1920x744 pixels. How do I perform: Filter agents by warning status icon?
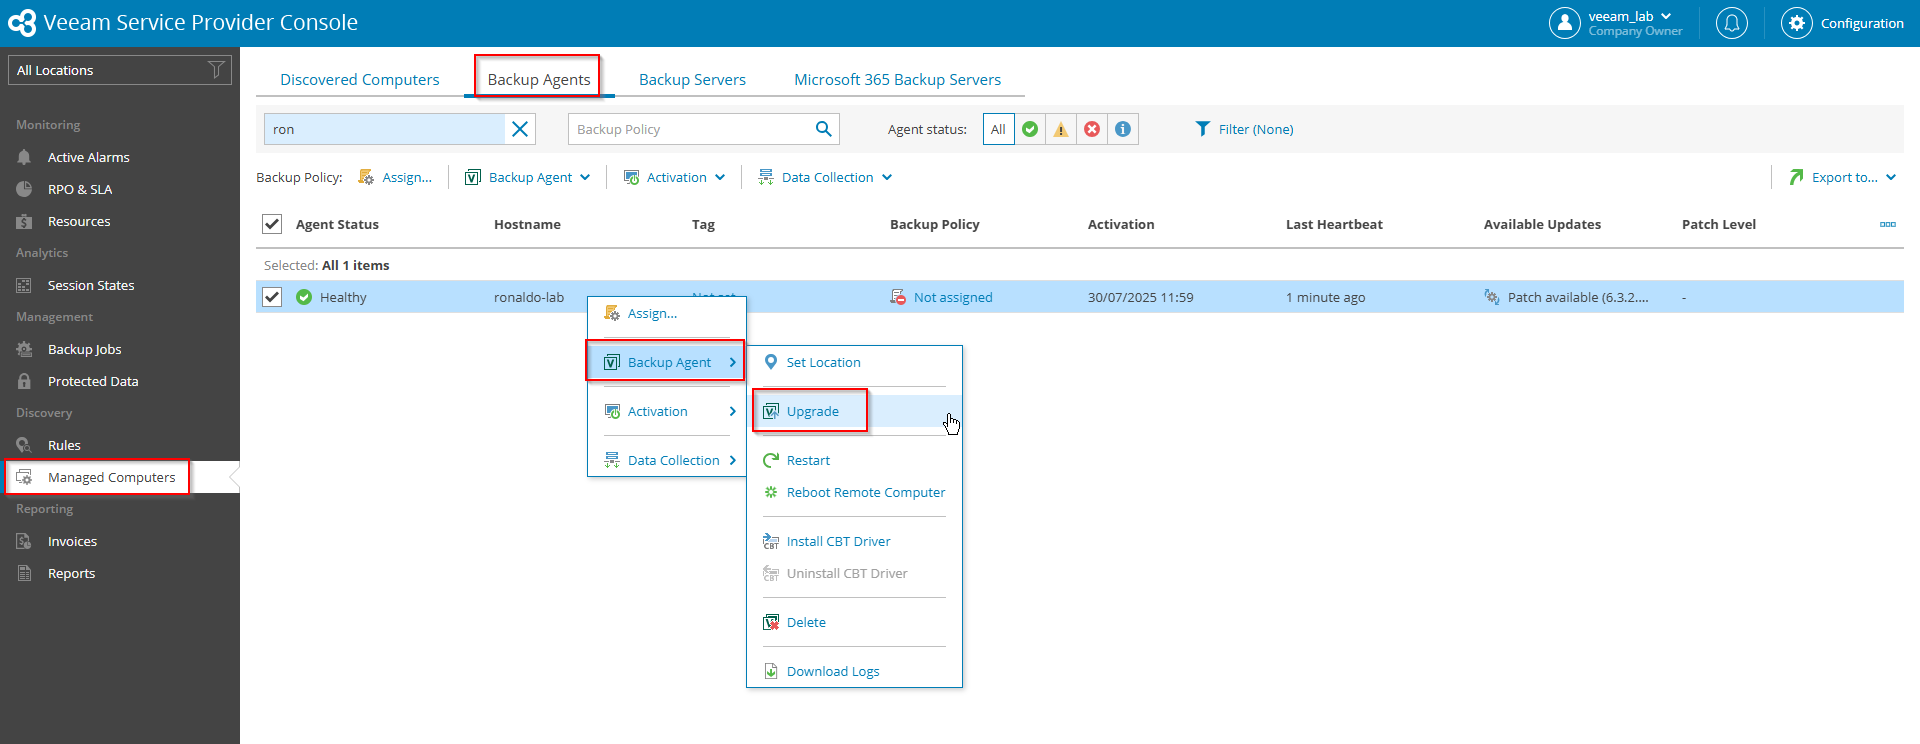click(1061, 129)
